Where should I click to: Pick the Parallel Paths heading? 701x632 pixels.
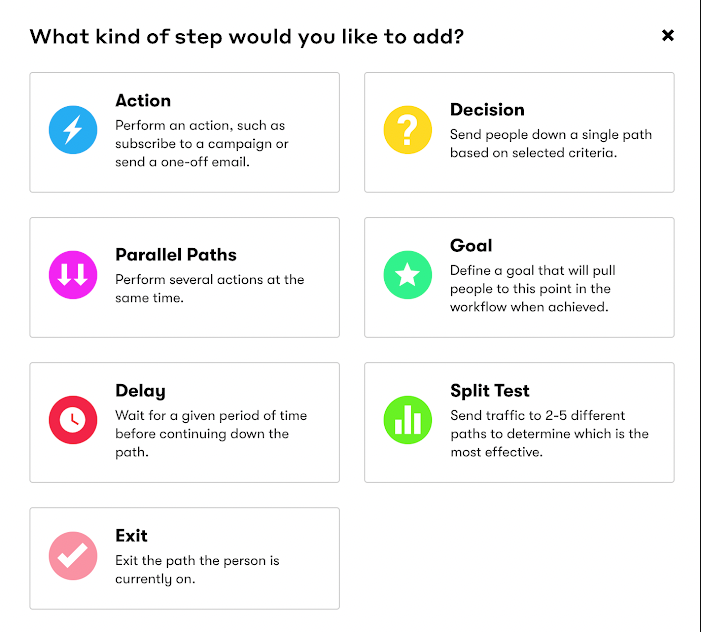click(176, 255)
